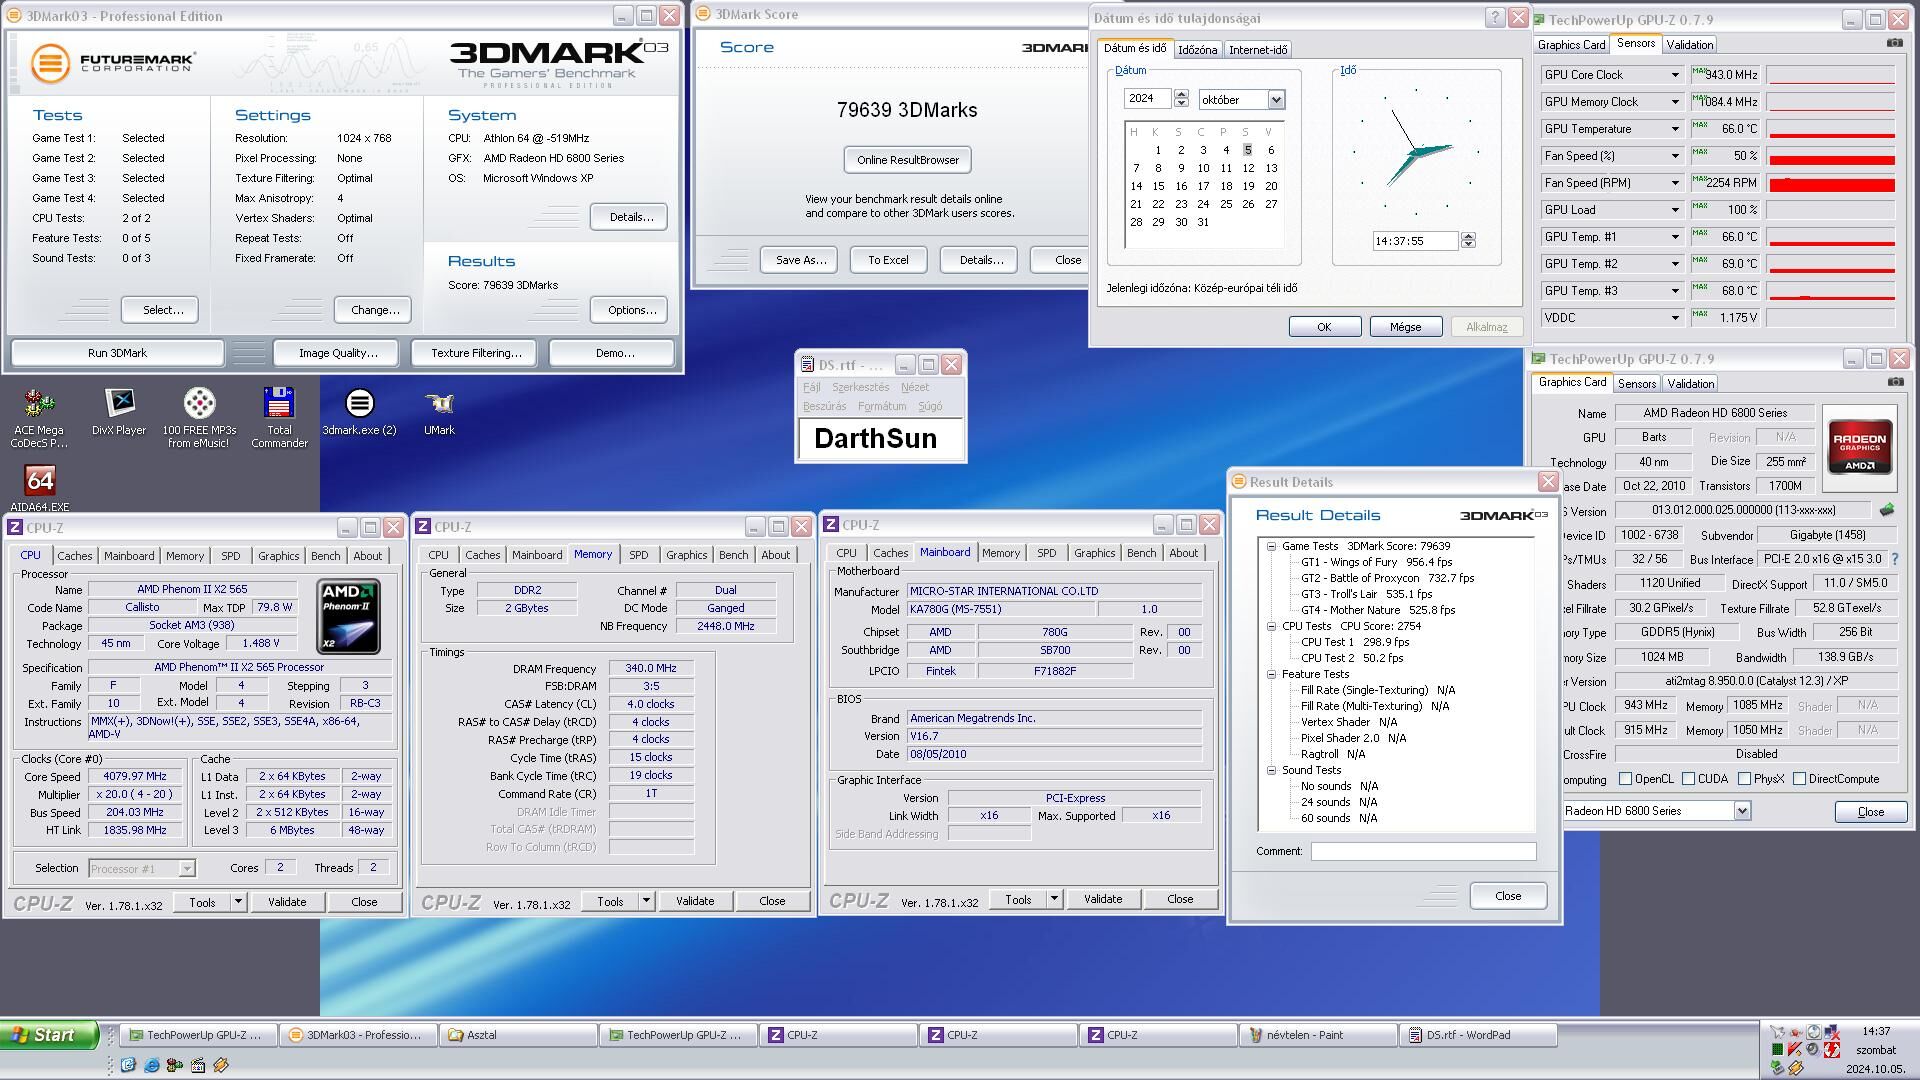Click the help button in date properties dialog

[x=1495, y=17]
